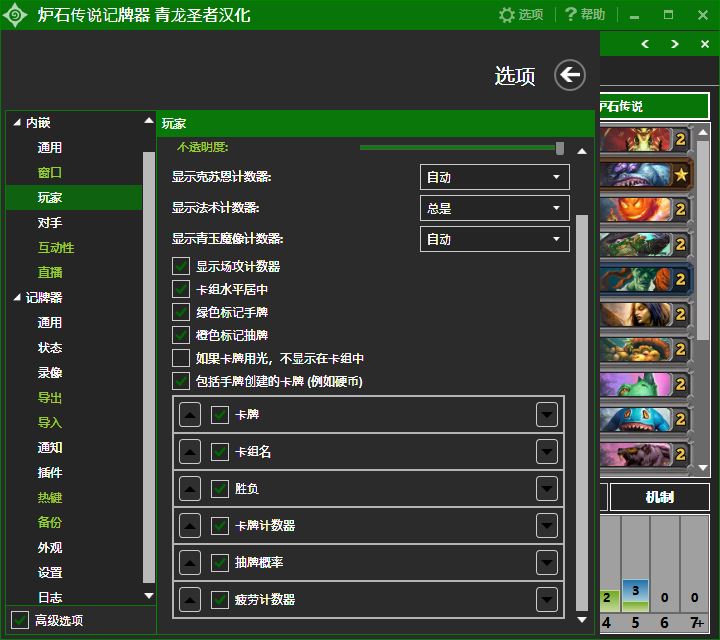
Task: Uncheck the 卡牌 panel element checkbox
Action: (220, 415)
